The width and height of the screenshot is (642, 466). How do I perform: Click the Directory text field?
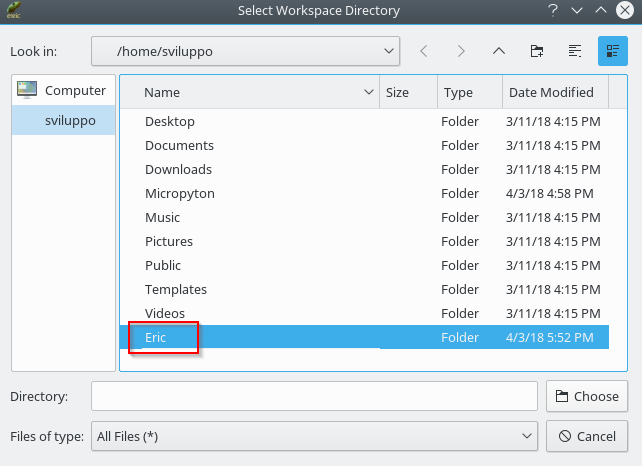[x=314, y=396]
